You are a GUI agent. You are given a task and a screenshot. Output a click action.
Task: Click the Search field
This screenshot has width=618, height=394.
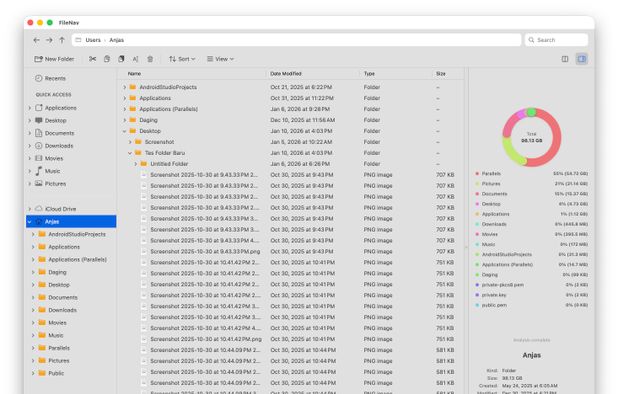point(556,40)
